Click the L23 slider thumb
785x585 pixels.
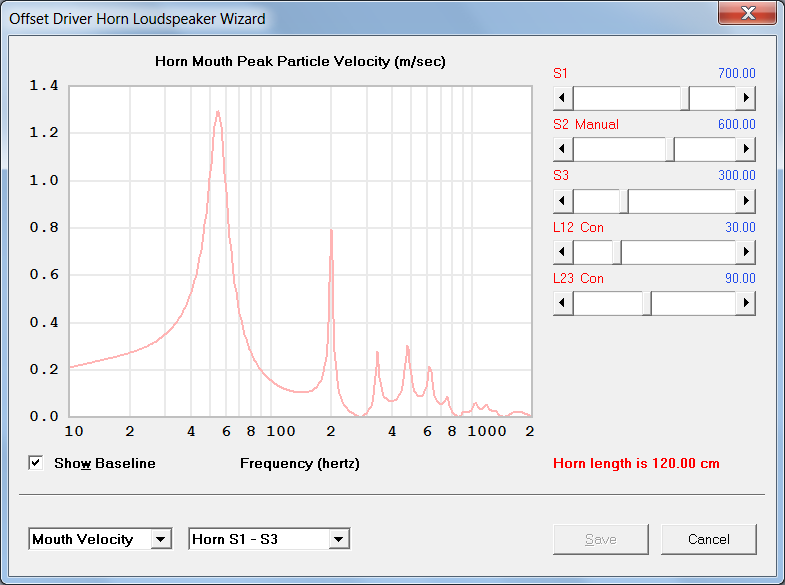coord(647,303)
